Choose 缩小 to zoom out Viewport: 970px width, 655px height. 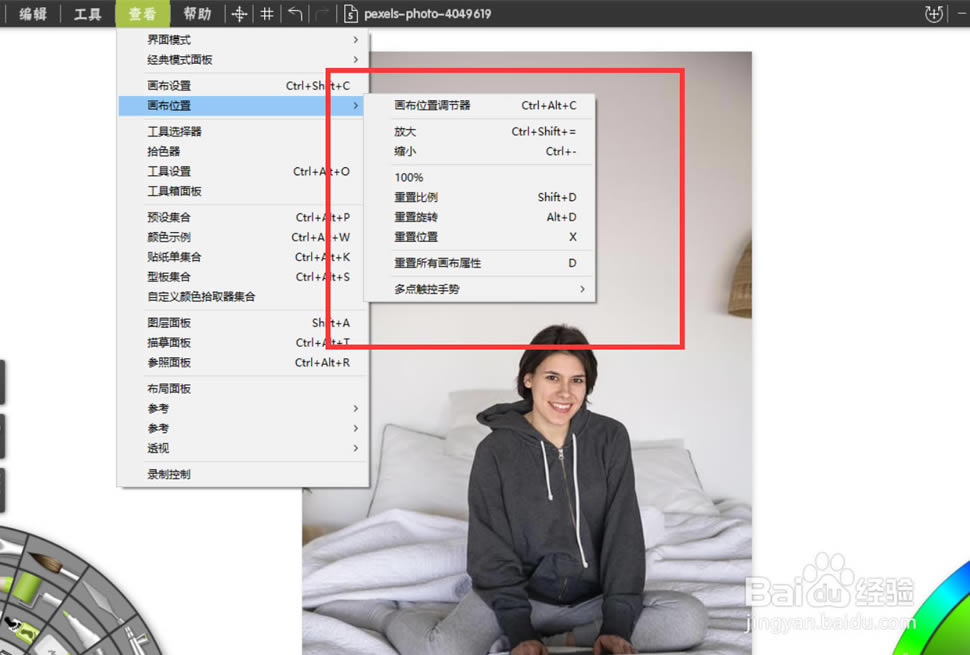pyautogui.click(x=480, y=151)
